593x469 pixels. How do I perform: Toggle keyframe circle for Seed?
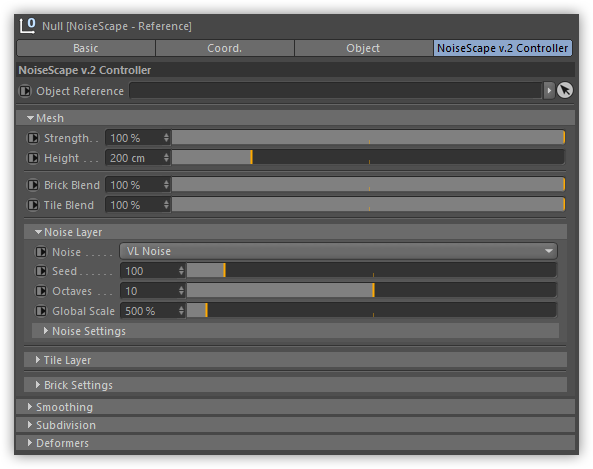tap(41, 271)
